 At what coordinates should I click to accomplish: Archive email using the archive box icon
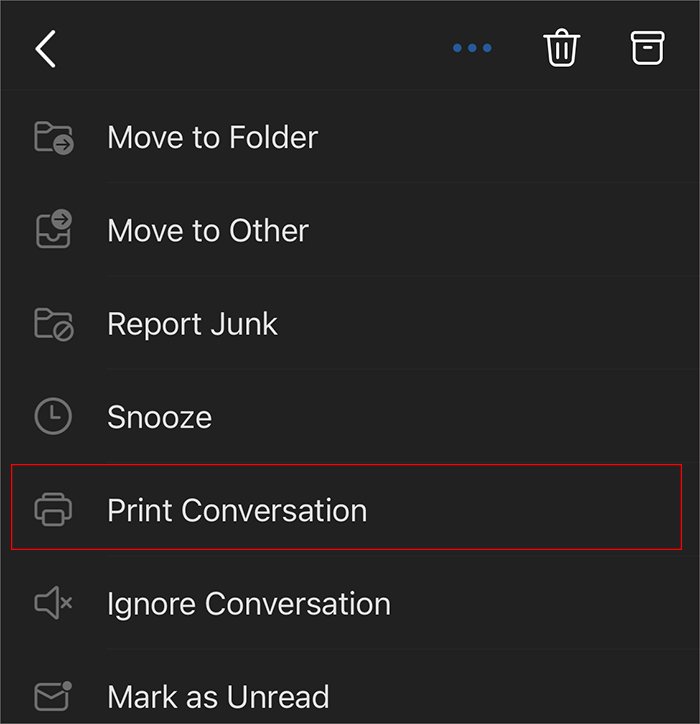[x=647, y=48]
